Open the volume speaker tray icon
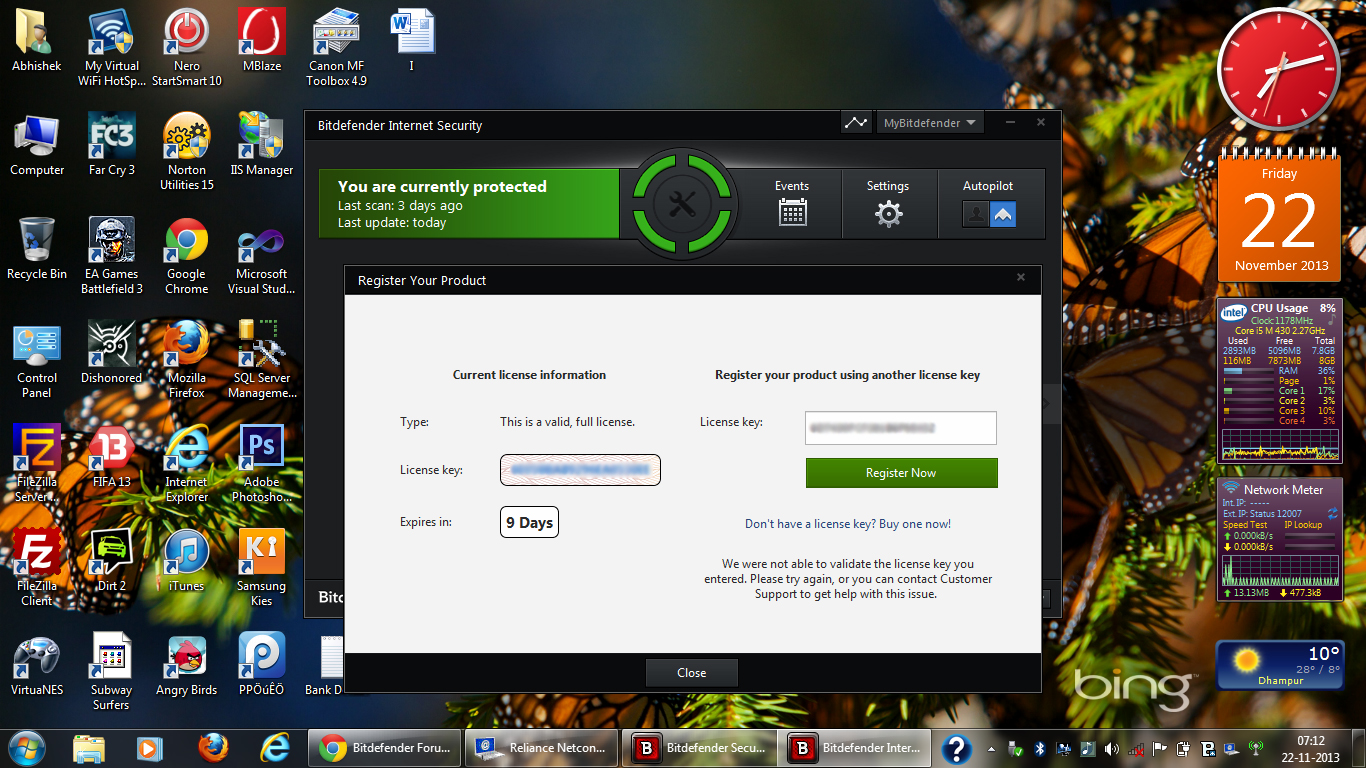Screen dimensions: 1366x768 coord(1111,748)
